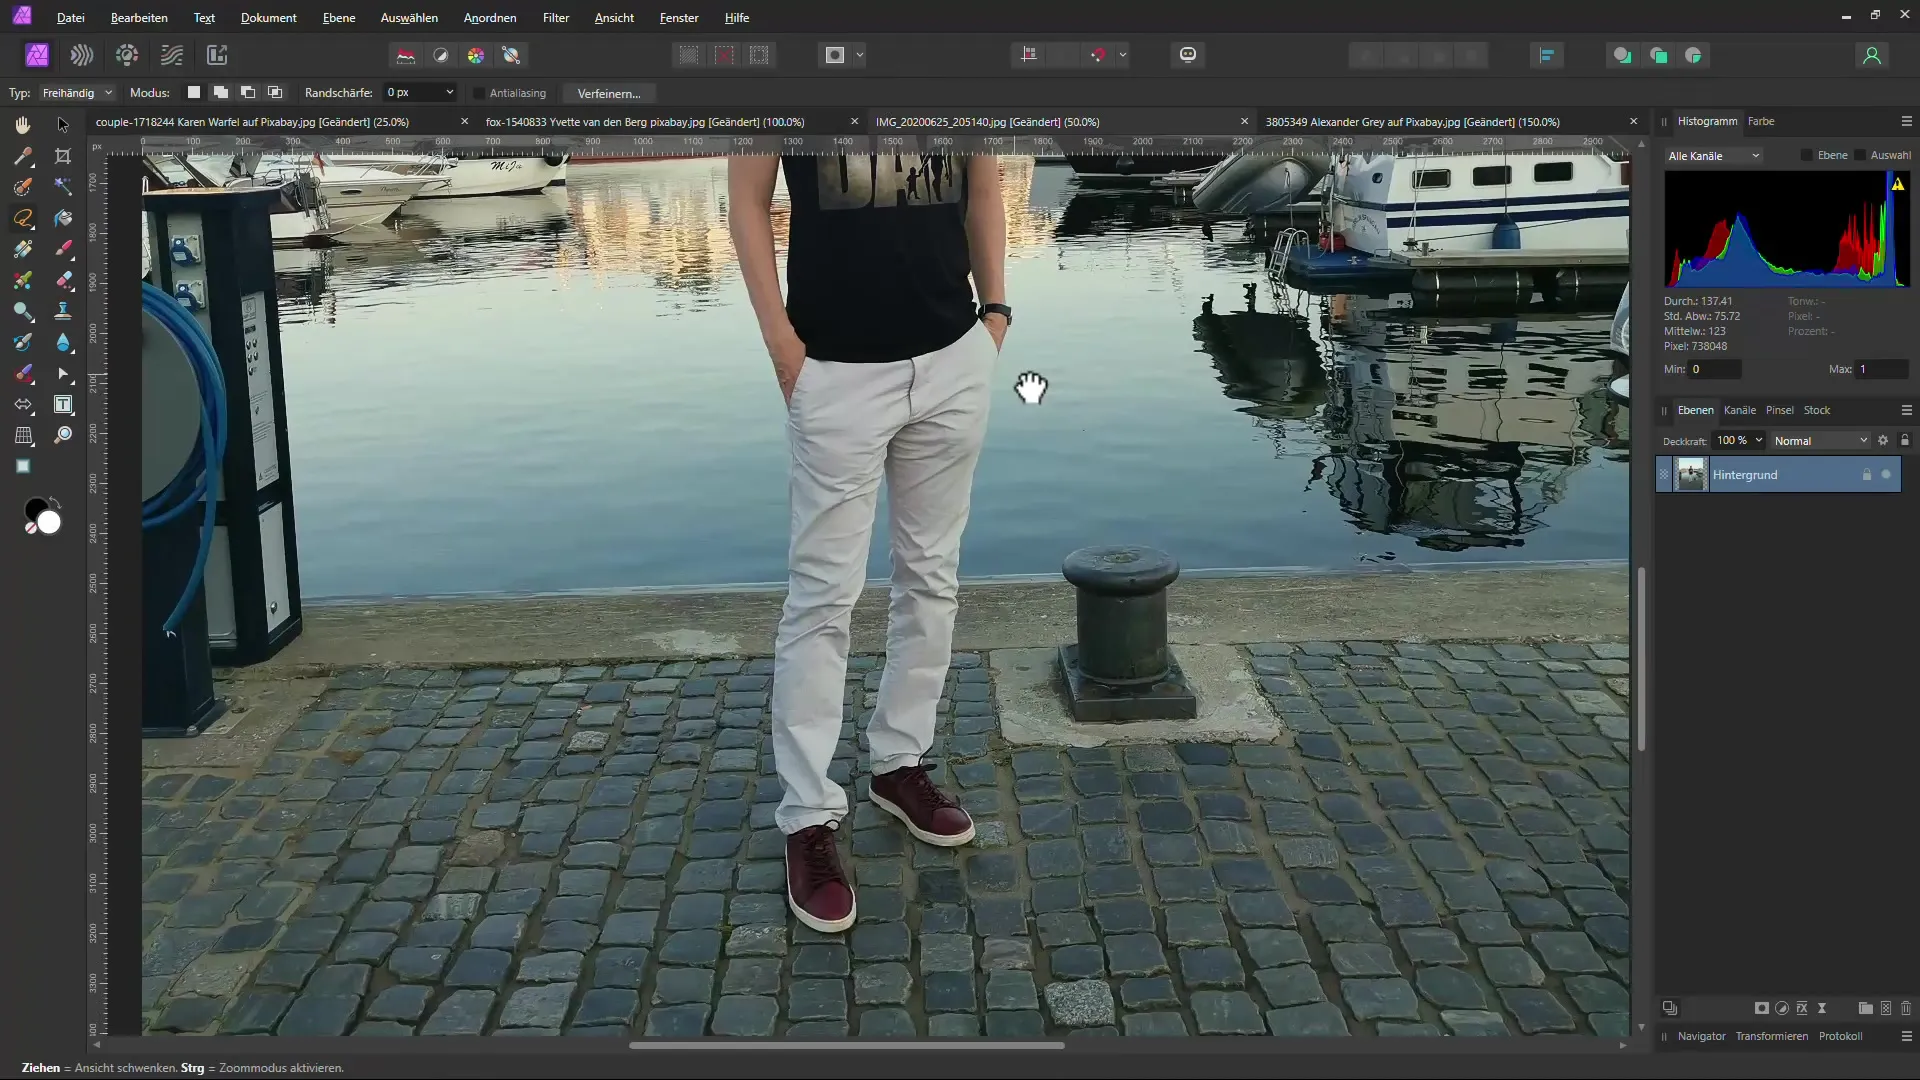Screen dimensions: 1920x1080
Task: Switch to the Photo Persona
Action: (37, 55)
